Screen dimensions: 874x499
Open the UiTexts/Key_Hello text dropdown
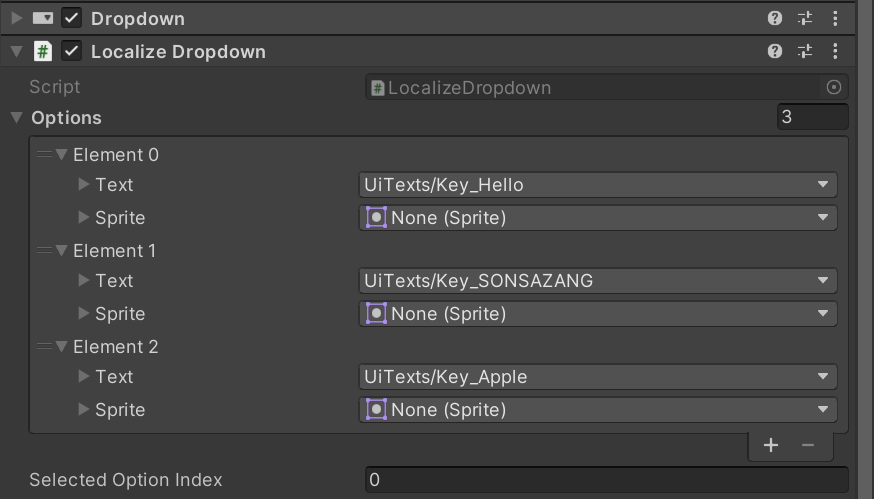[x=598, y=185]
